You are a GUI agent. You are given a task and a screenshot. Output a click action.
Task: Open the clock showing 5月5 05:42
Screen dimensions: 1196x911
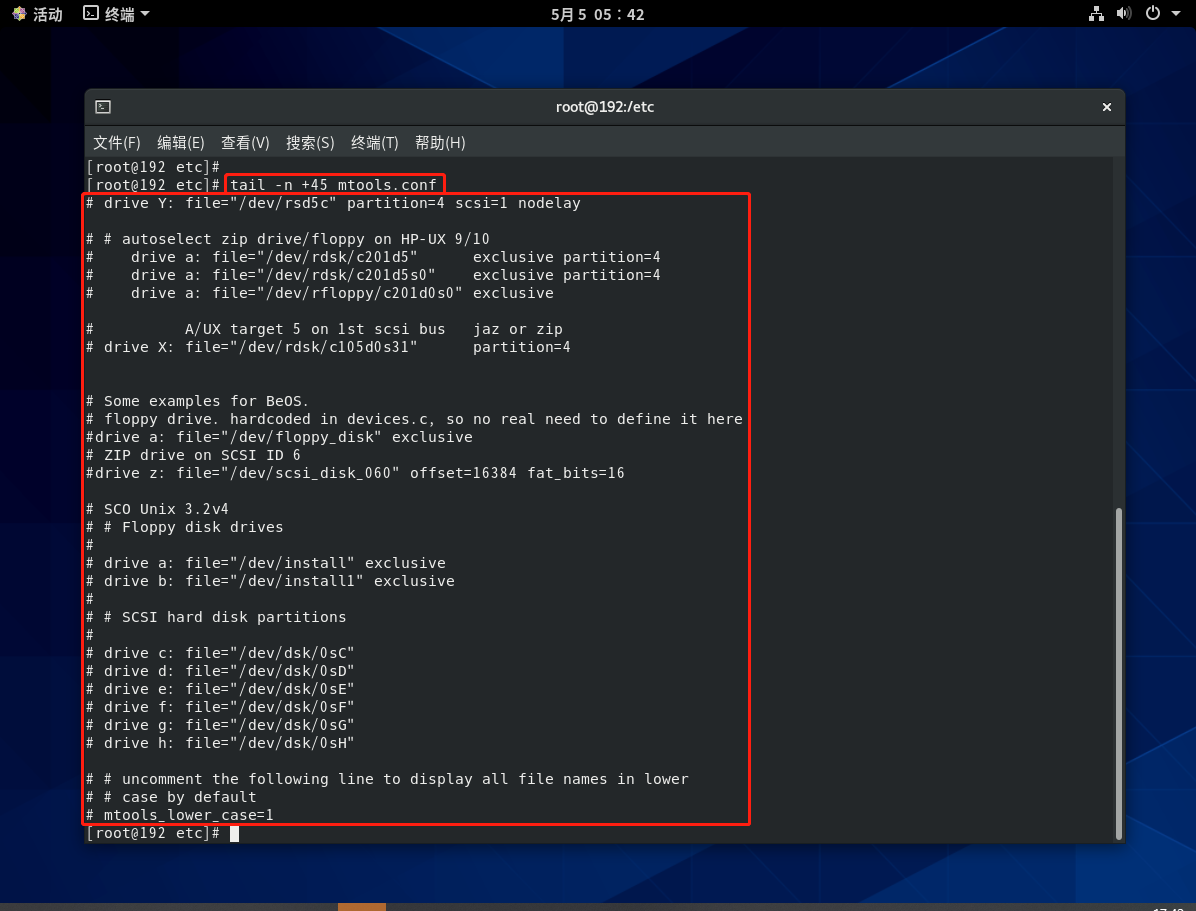pos(598,14)
